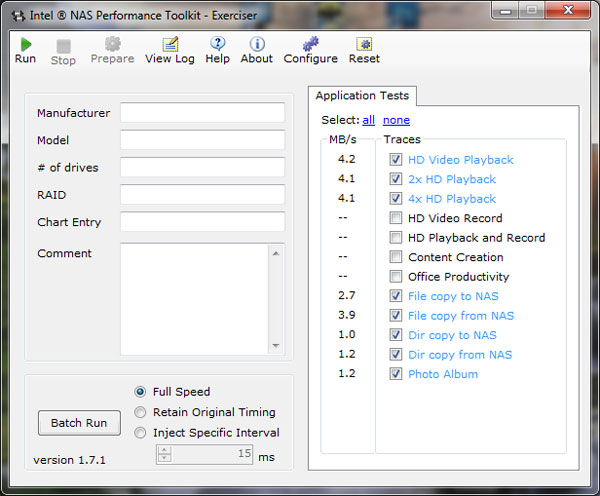Uncheck Dir copy to NAS

click(396, 335)
